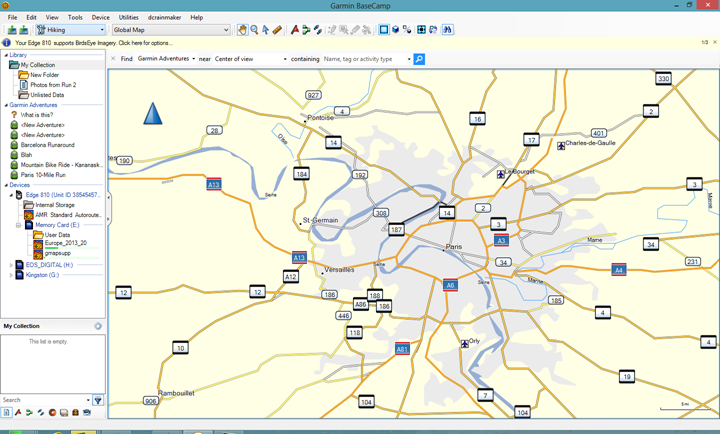Collapse the Edge 810 device node
720x434 pixels.
tap(11, 195)
